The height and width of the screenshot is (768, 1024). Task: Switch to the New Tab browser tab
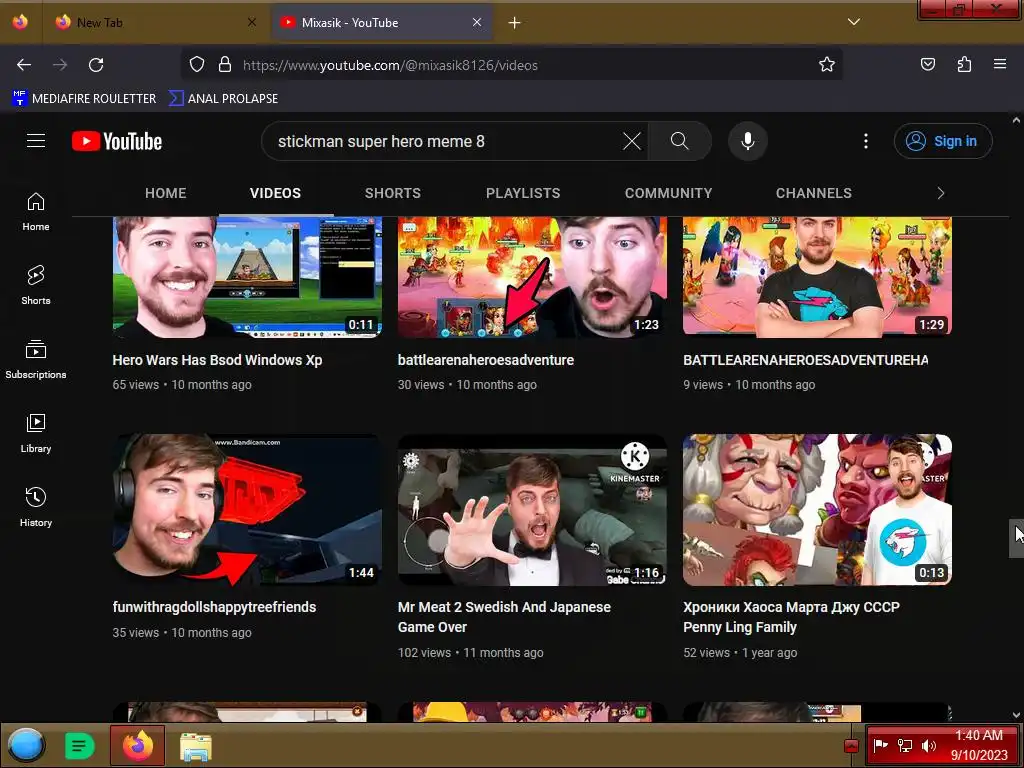pyautogui.click(x=157, y=23)
